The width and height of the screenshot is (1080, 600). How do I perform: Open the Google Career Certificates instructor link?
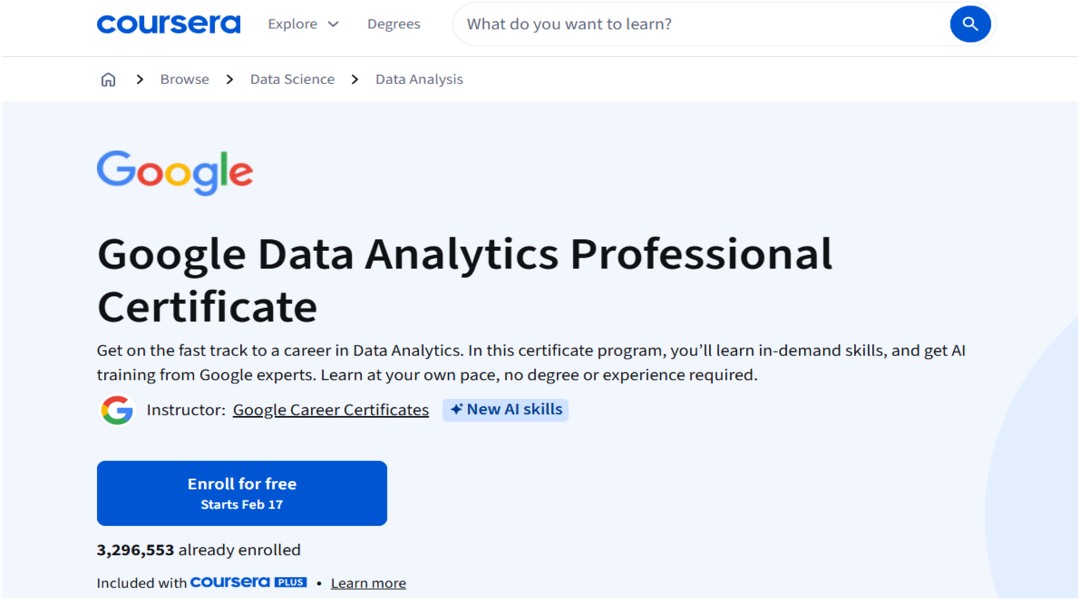coord(330,410)
